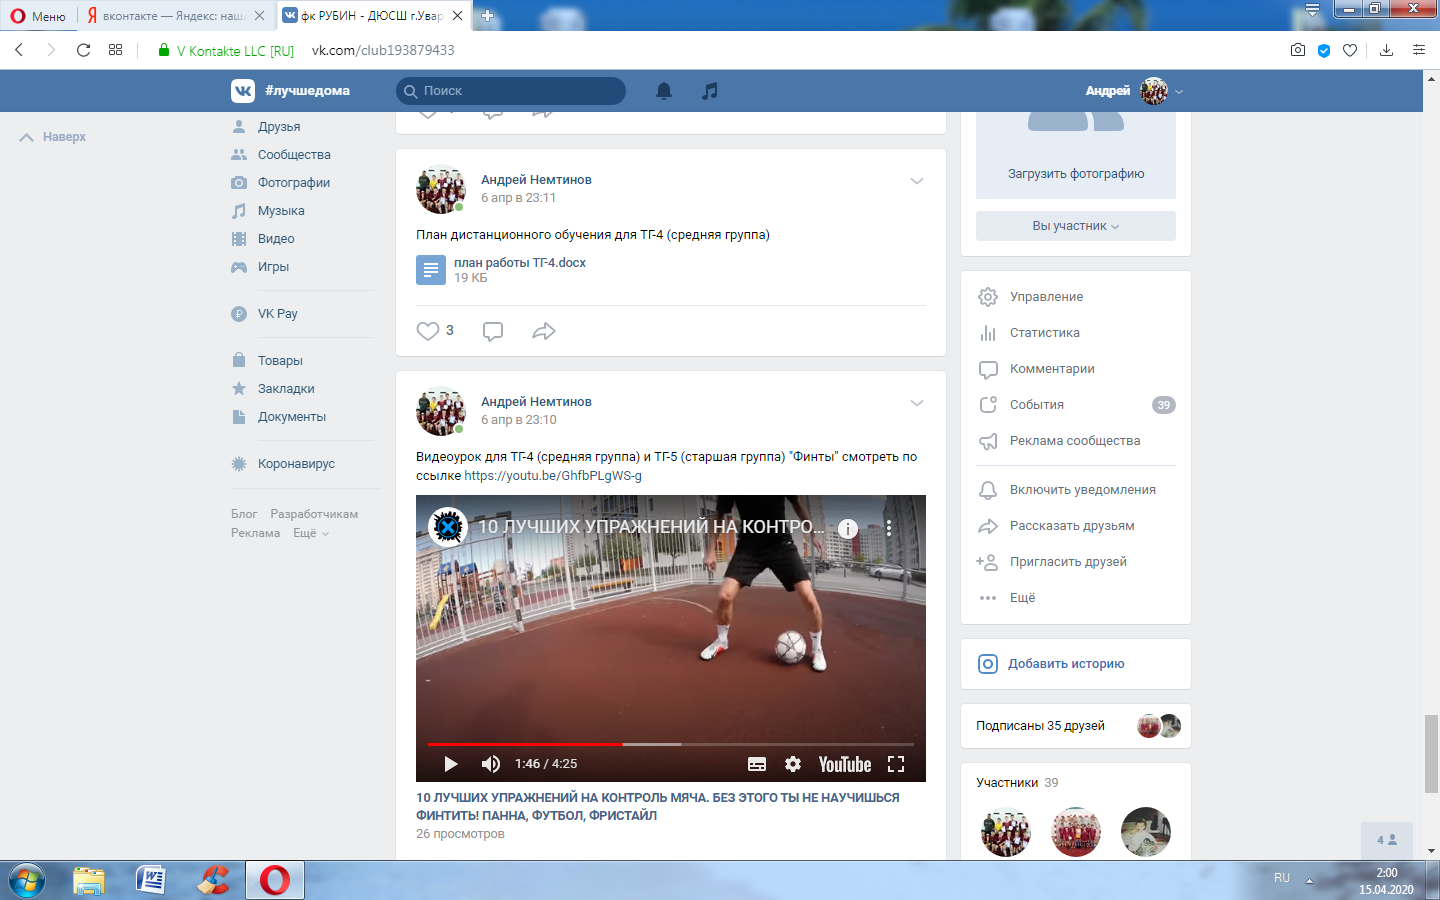Screen dimensions: 1440x900
Task: Expand the Вы участник membership dropdown
Action: click(1075, 226)
